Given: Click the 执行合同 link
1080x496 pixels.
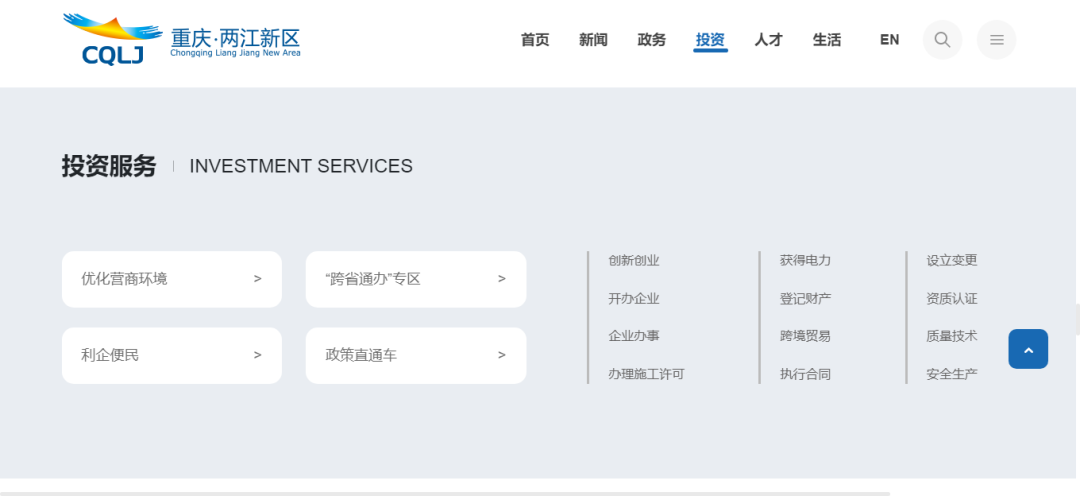Looking at the screenshot, I should tap(805, 374).
